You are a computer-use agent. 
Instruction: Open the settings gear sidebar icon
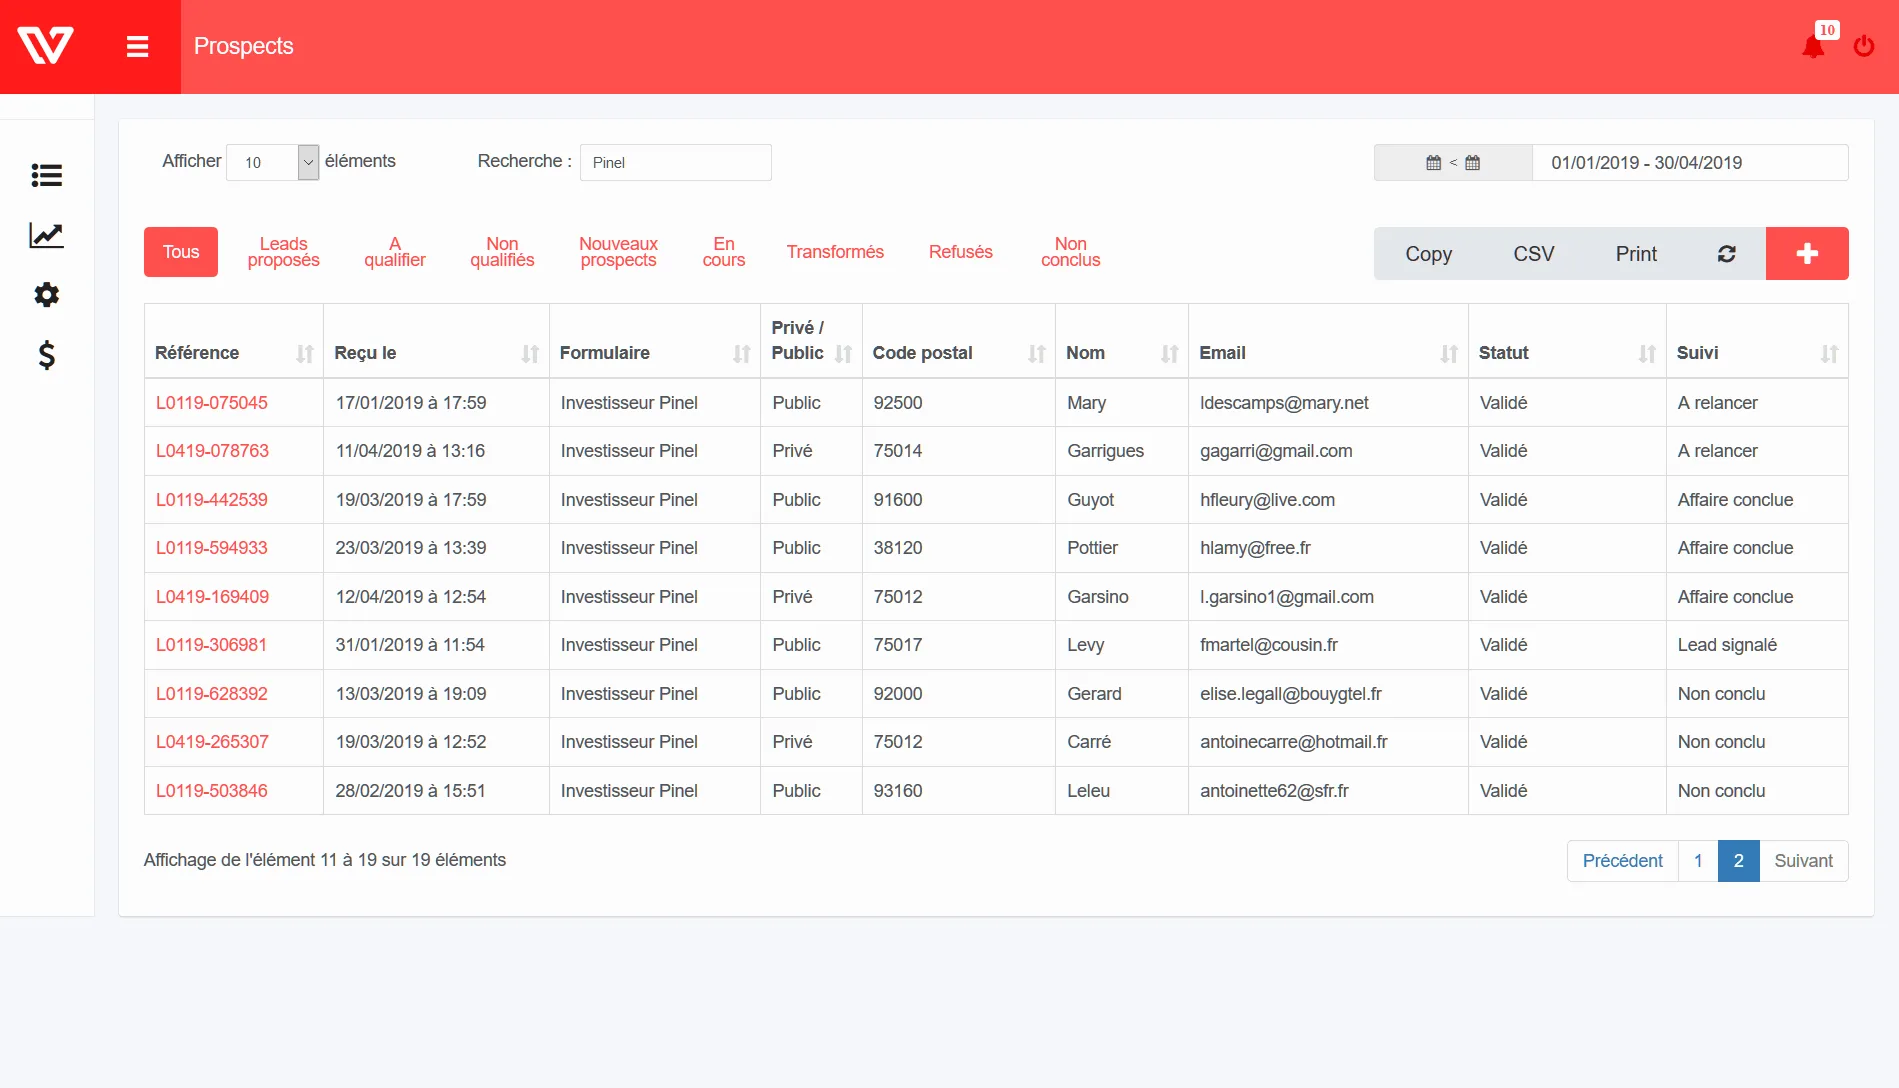pyautogui.click(x=46, y=295)
